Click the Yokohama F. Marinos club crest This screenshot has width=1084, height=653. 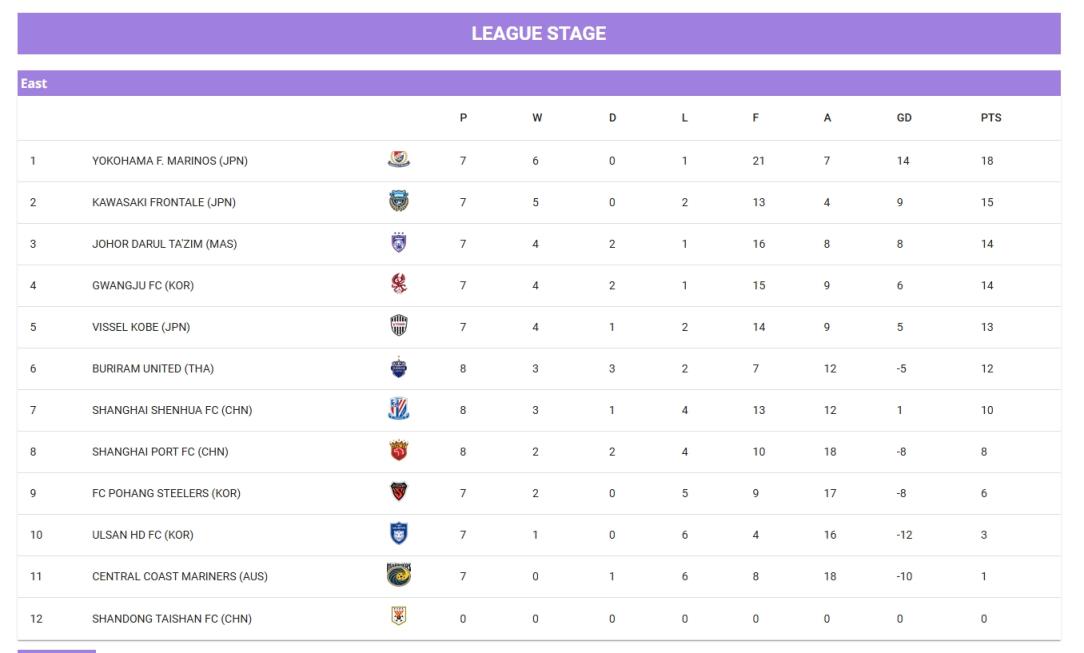coord(398,160)
